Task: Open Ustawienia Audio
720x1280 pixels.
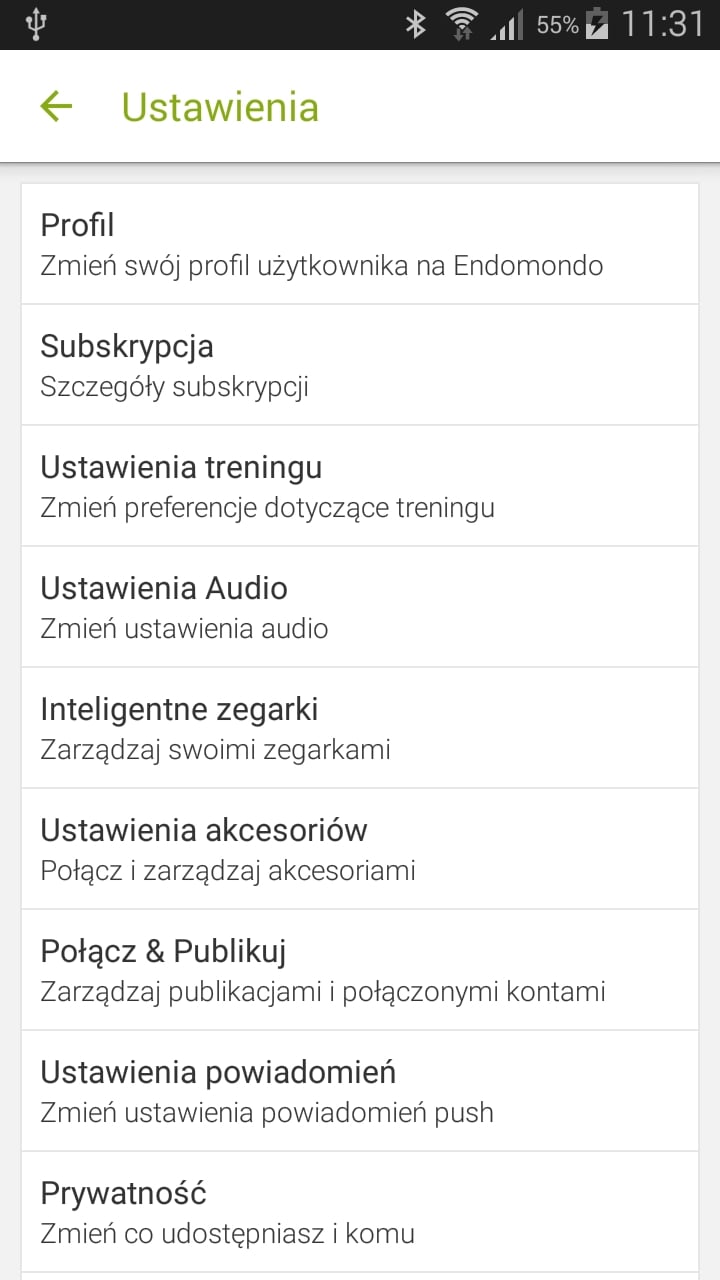Action: [x=360, y=607]
